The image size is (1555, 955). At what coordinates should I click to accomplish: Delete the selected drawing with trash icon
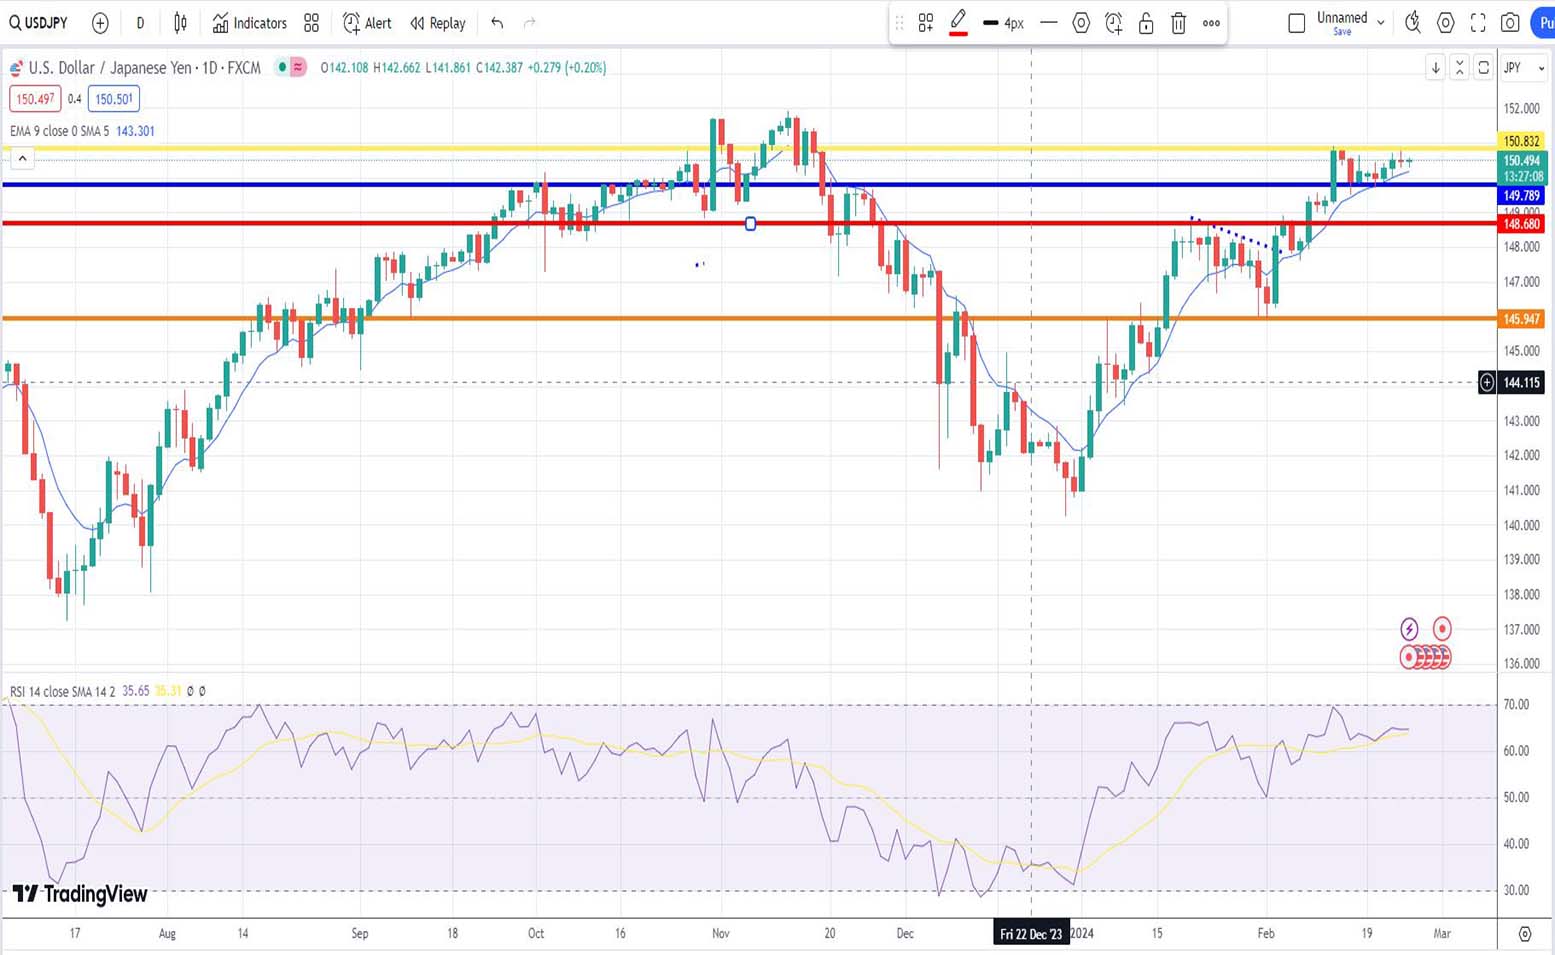point(1178,23)
